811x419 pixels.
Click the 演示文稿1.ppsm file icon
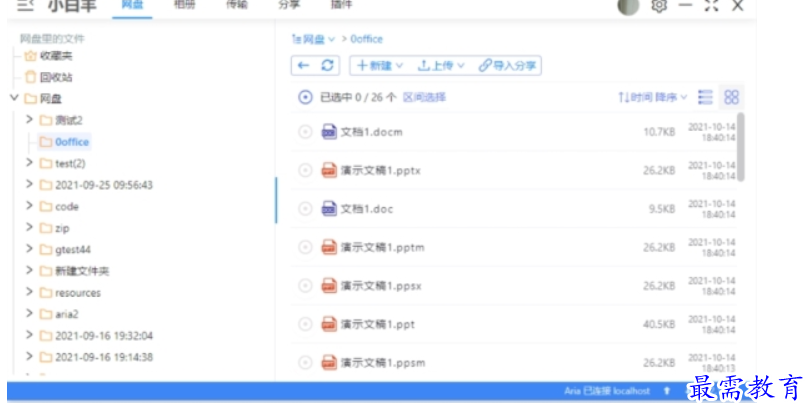tap(329, 363)
